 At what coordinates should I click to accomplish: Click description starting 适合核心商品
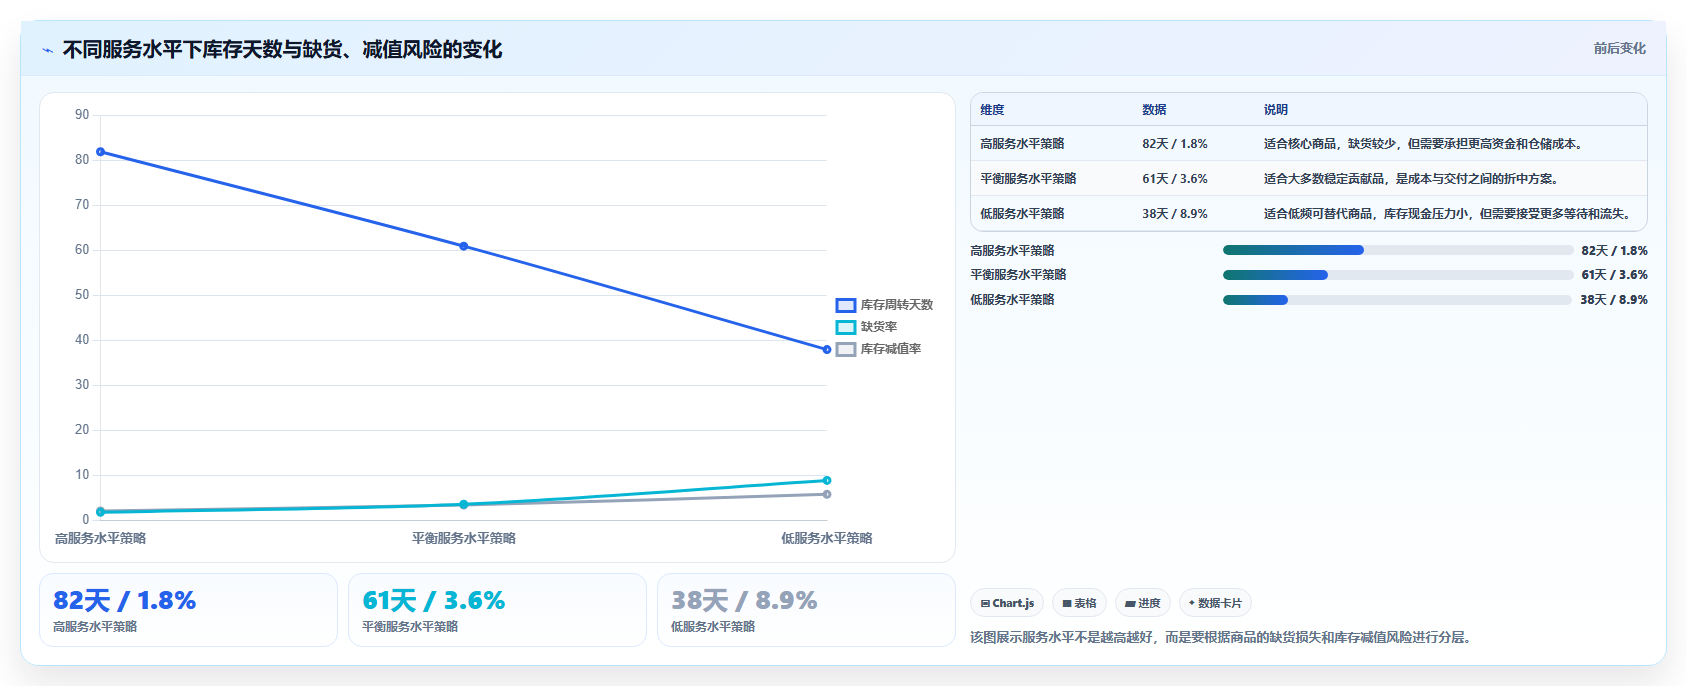tap(1423, 144)
